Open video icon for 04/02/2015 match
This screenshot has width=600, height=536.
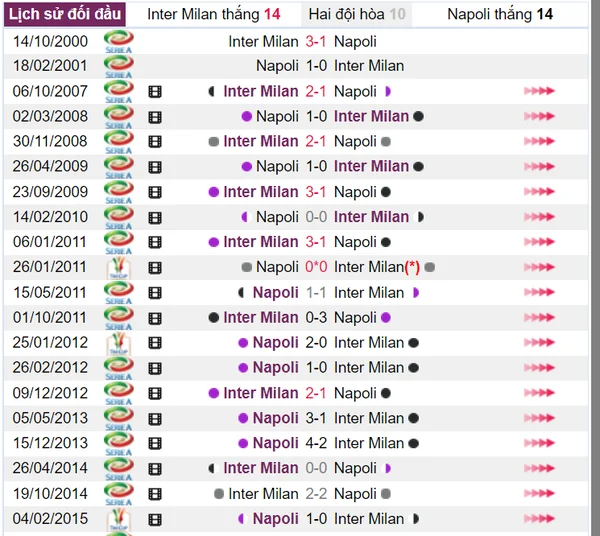point(155,519)
